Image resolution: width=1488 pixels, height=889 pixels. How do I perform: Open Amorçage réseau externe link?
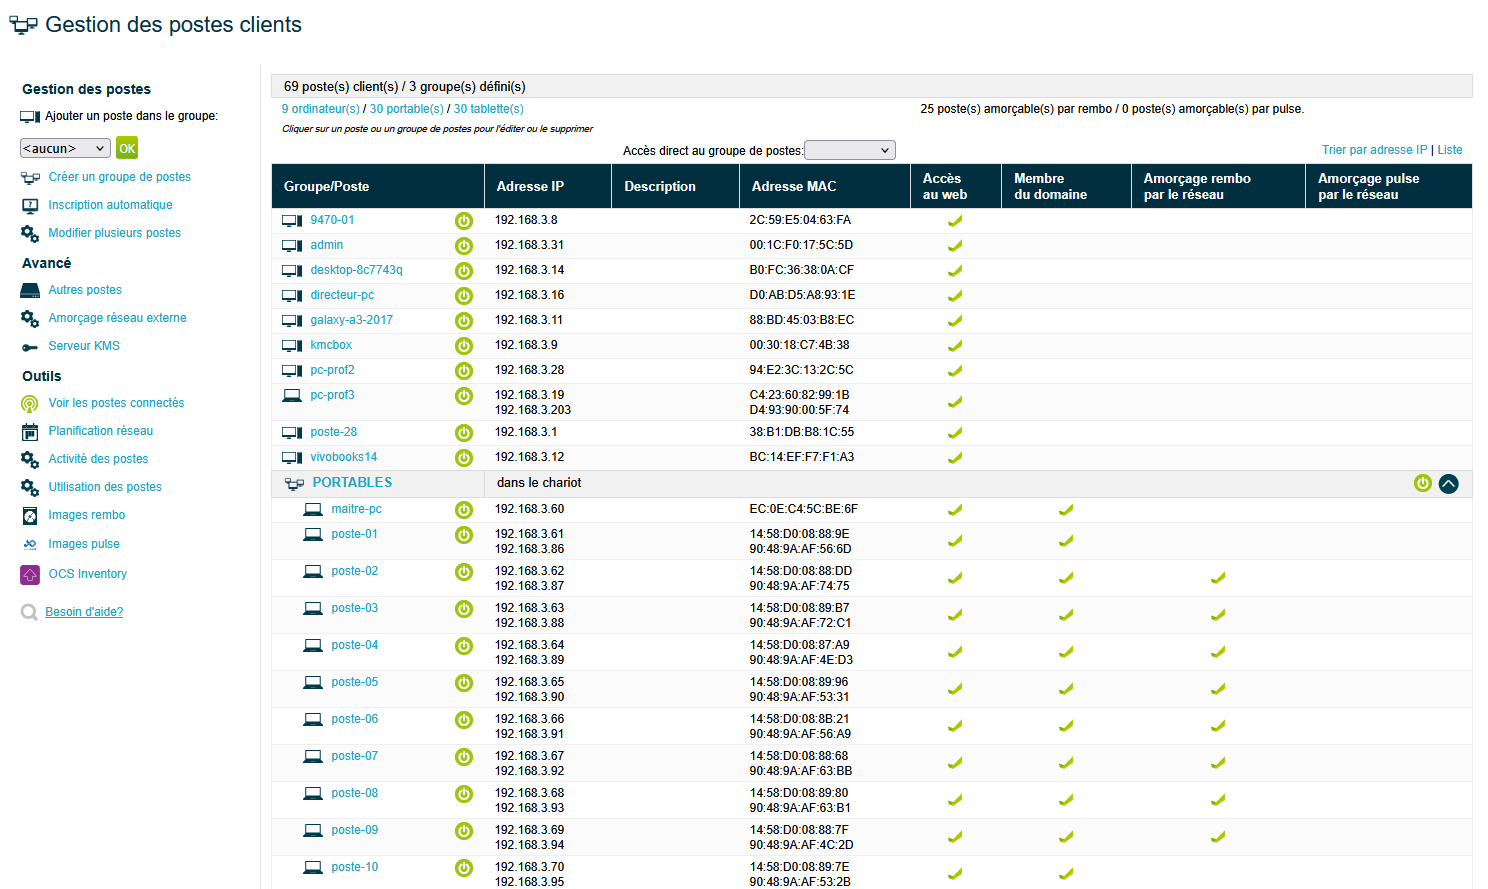pos(117,318)
